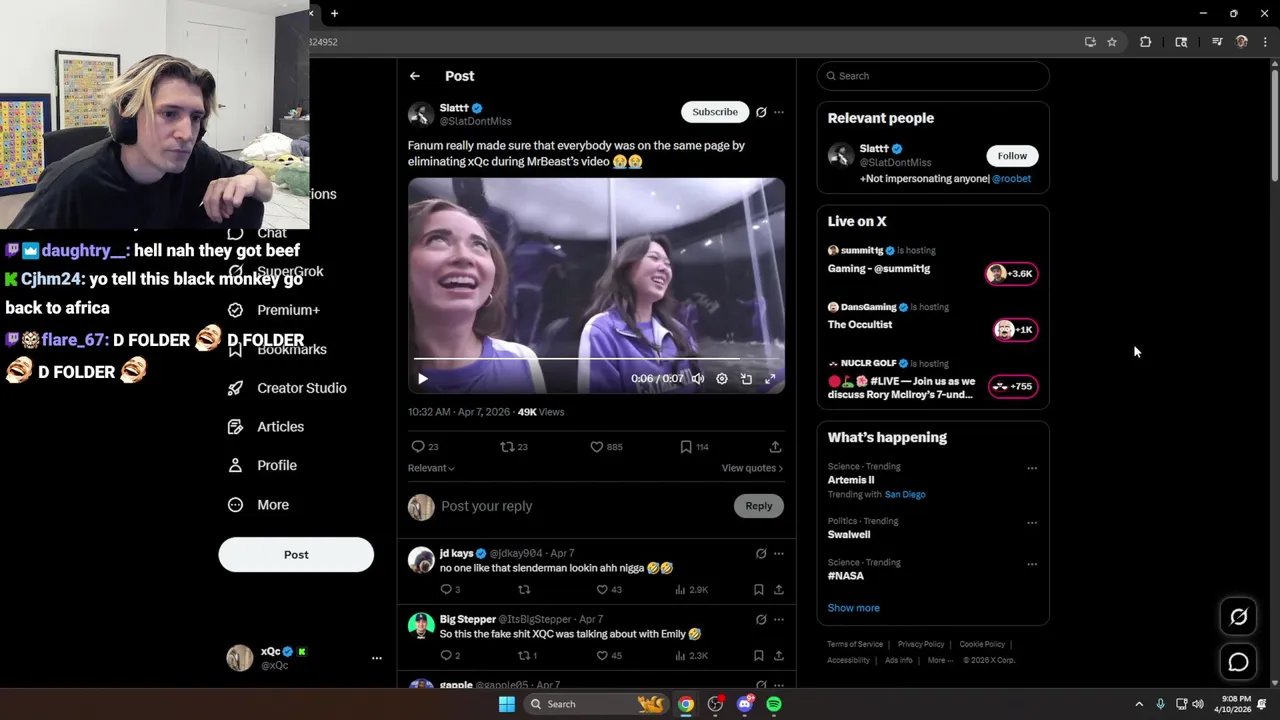Click the X search box
This screenshot has width=1280, height=720.
pos(933,76)
